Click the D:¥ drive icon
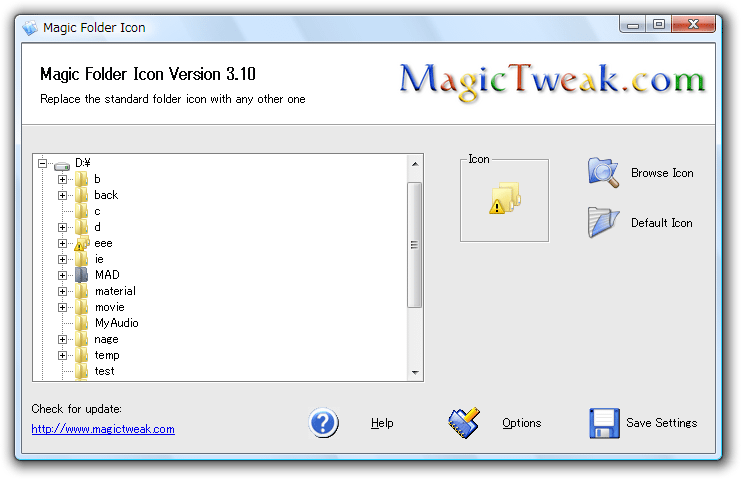Image resolution: width=742 pixels, height=479 pixels. 62,165
